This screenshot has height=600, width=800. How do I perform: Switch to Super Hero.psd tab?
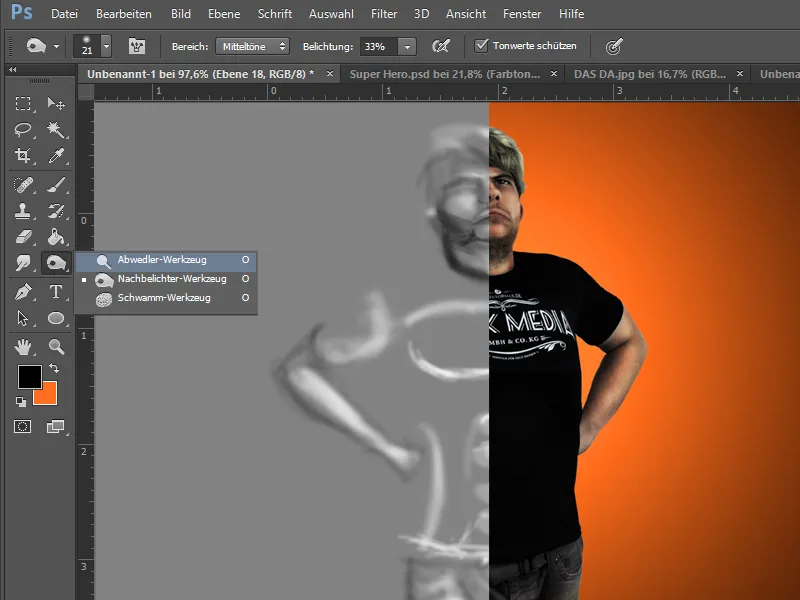point(444,74)
